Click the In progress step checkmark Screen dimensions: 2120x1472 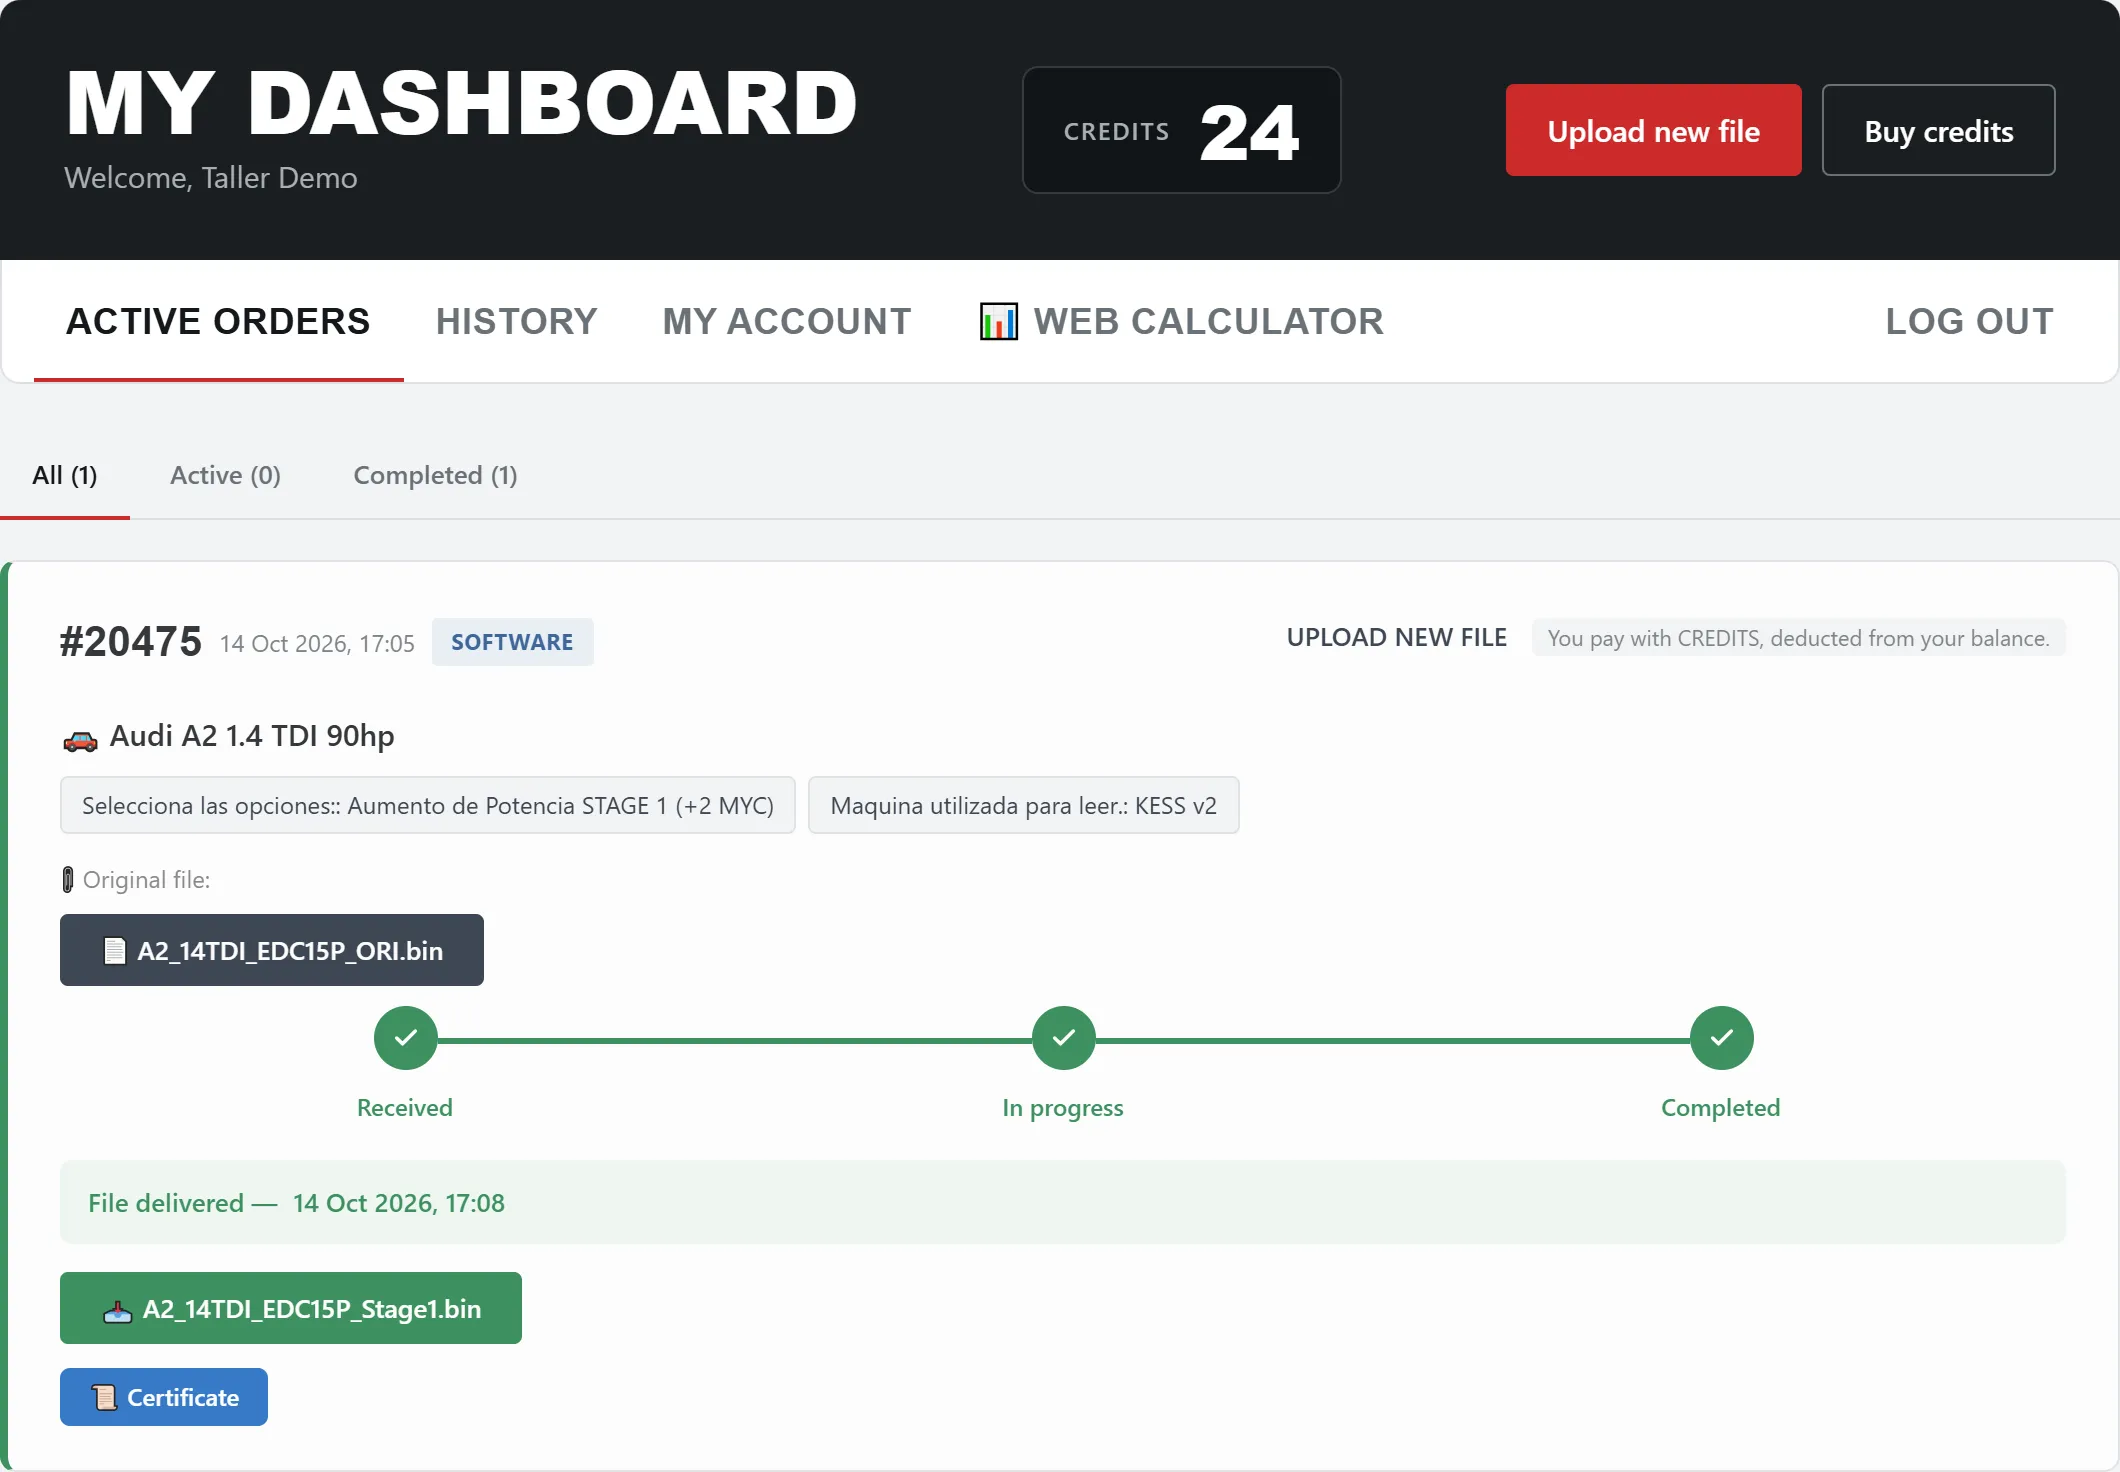[x=1063, y=1038]
